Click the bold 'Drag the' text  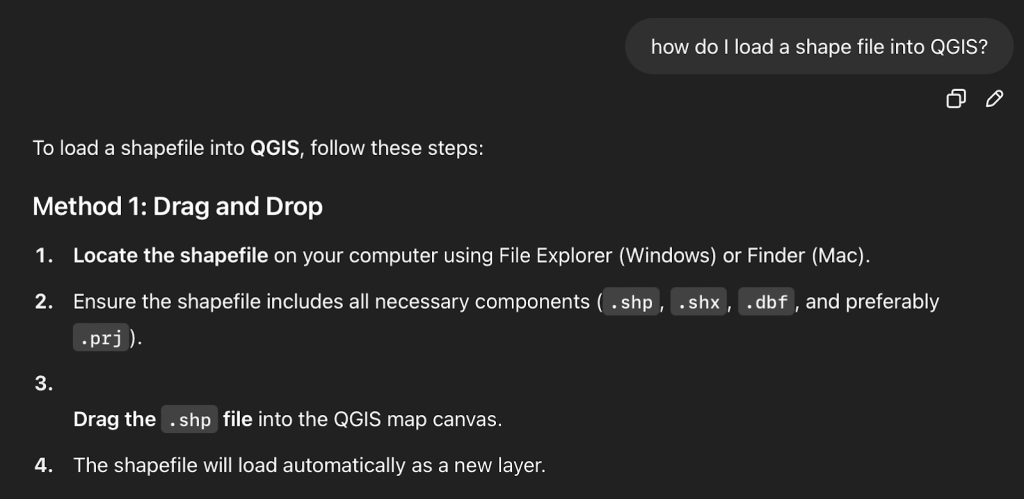114,419
